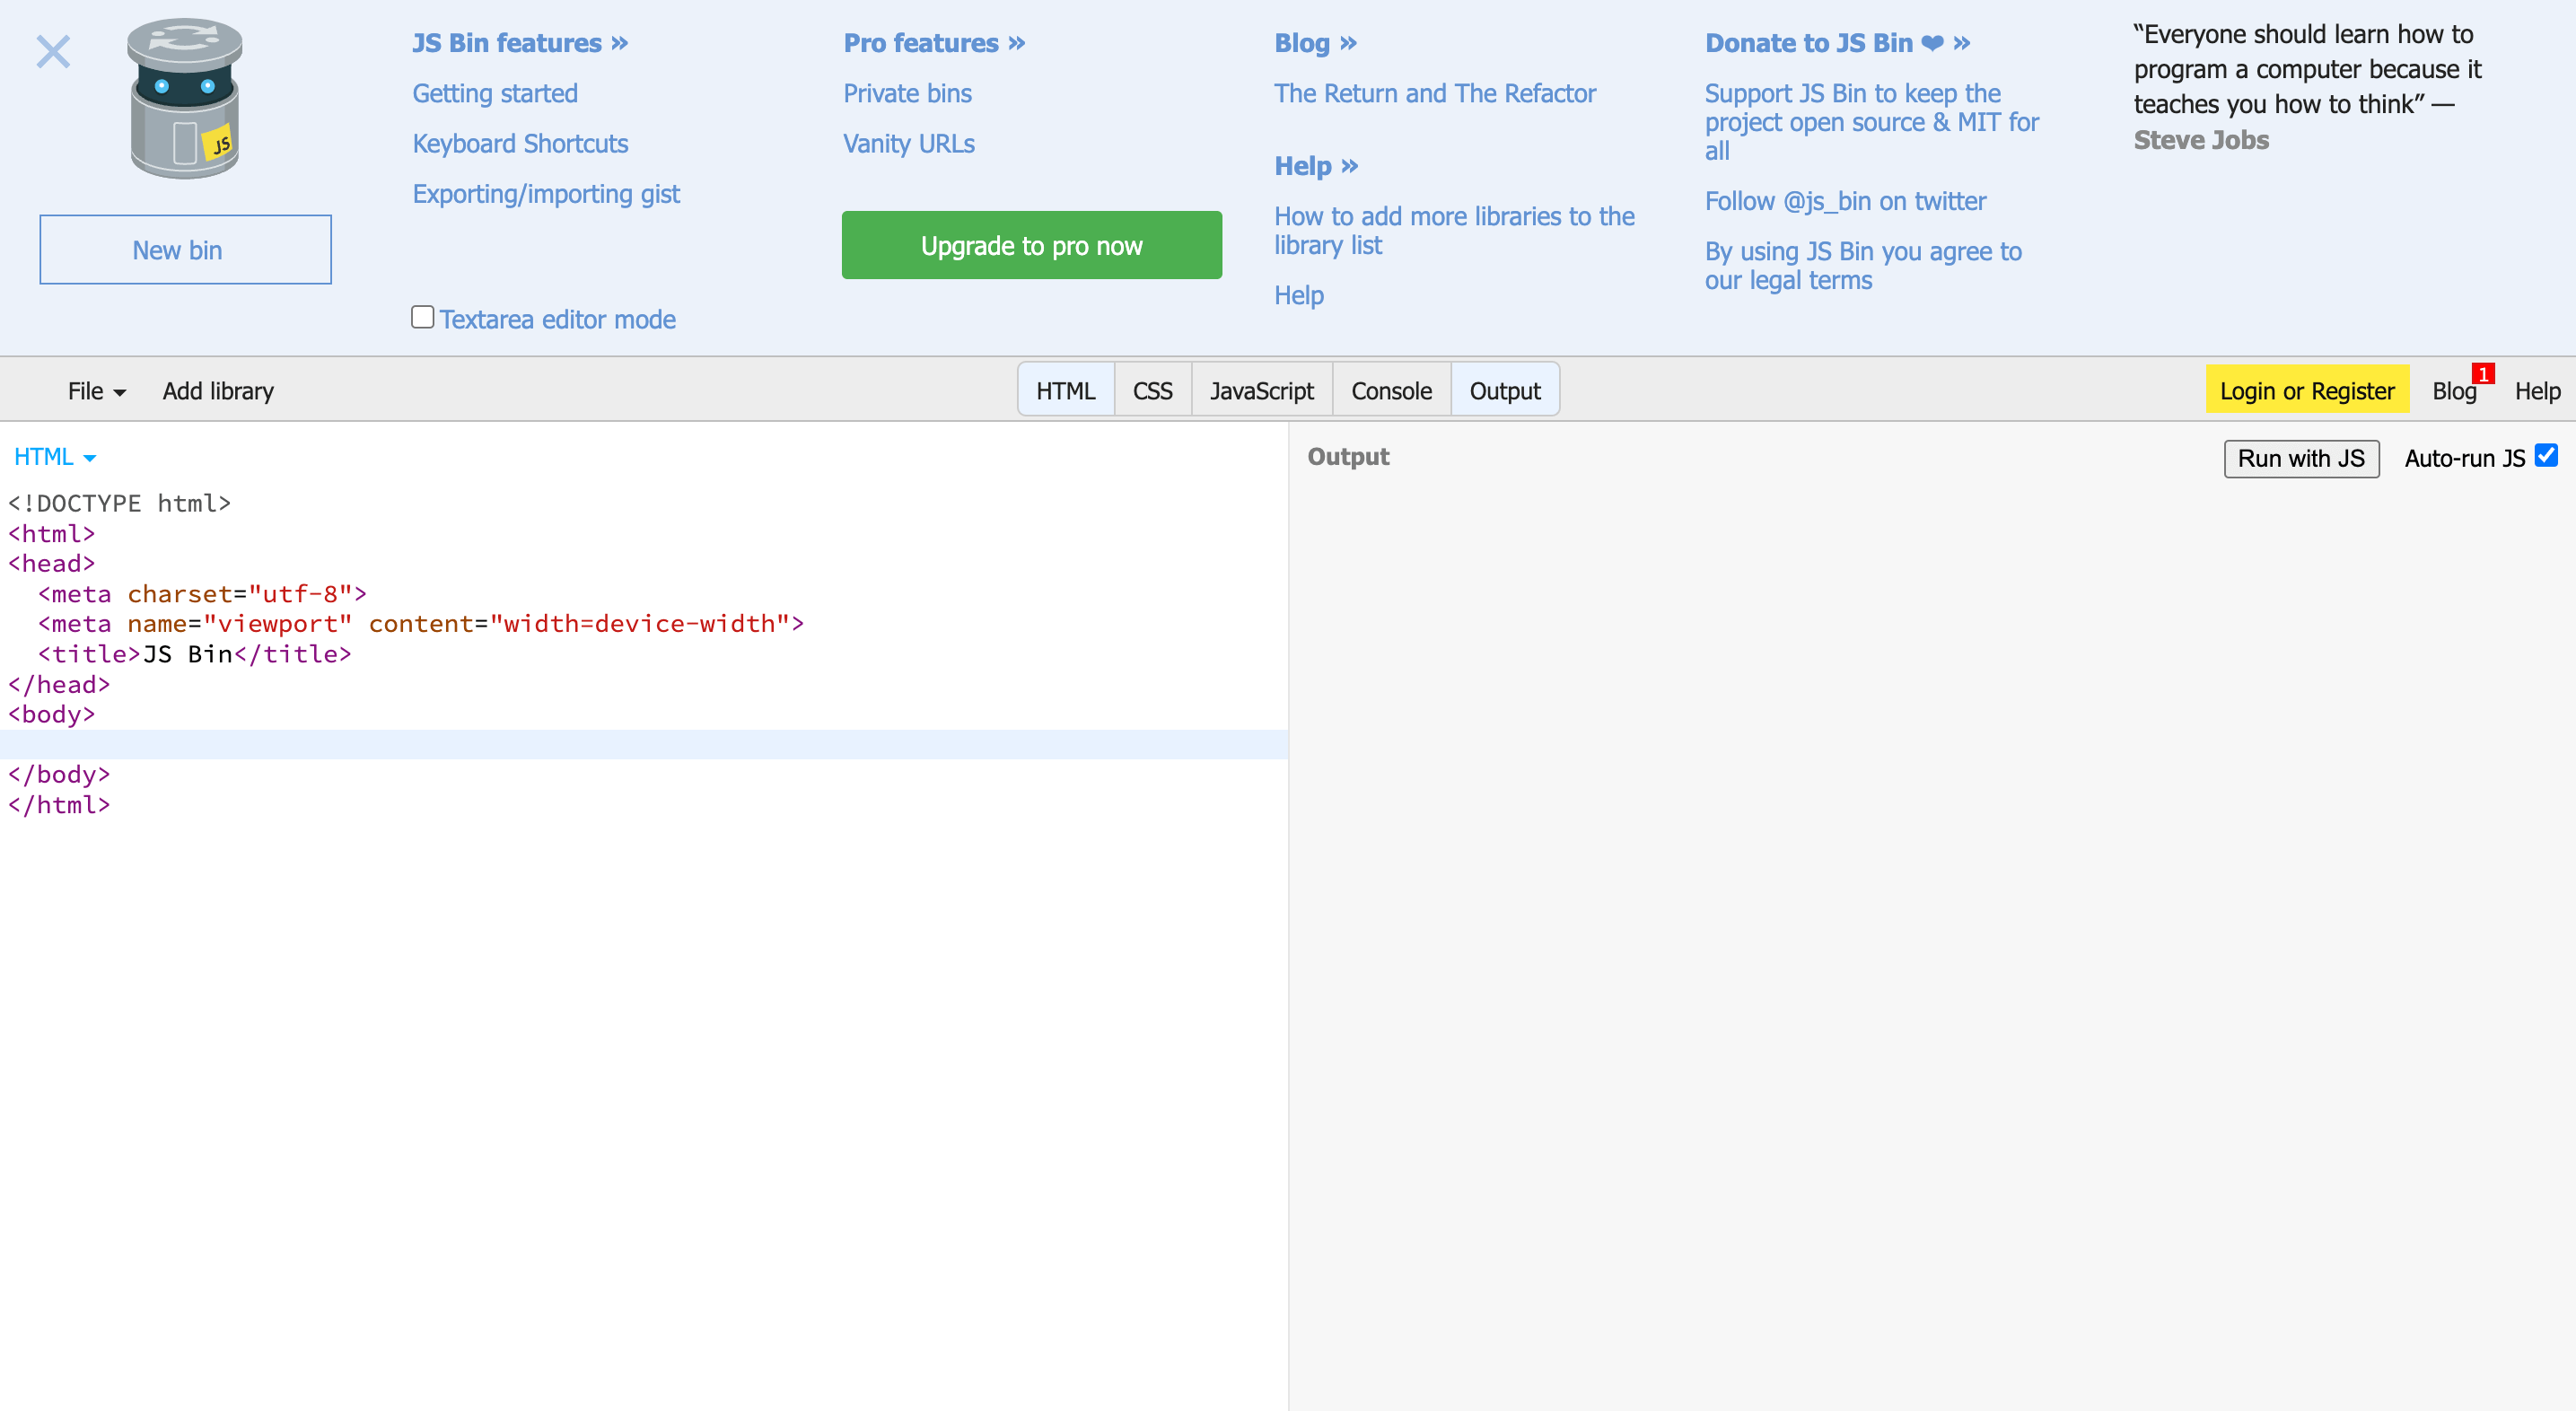
Task: Click the JS Bin robot logo
Action: [x=185, y=98]
